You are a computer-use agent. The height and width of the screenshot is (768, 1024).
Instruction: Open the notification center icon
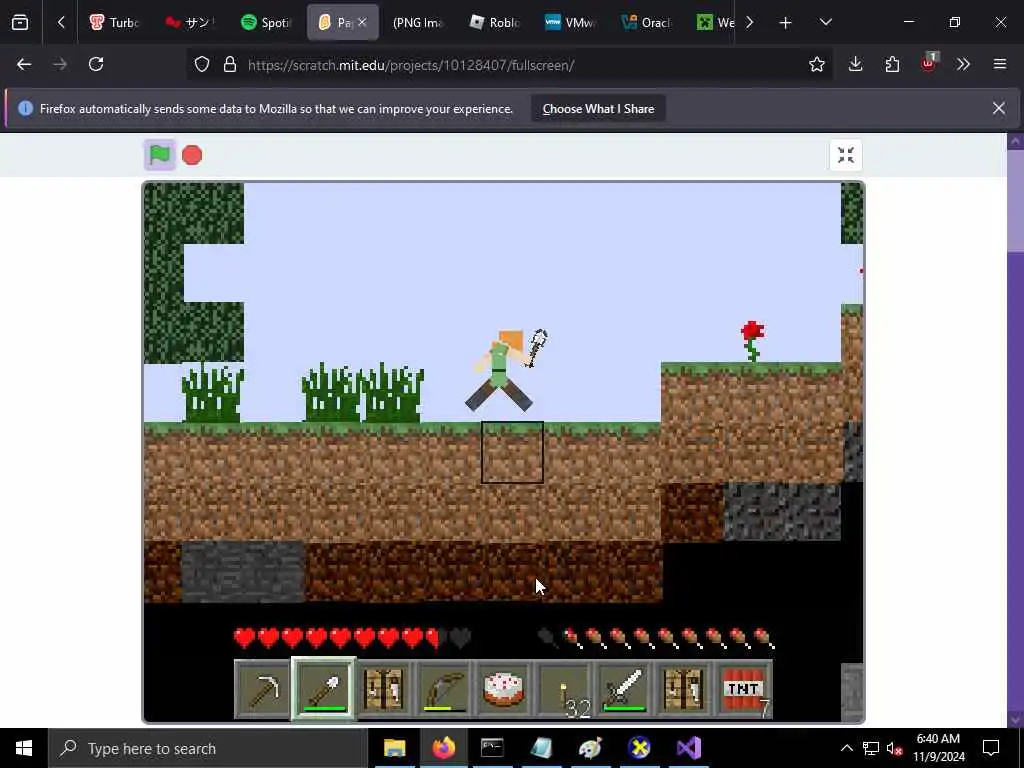[x=991, y=748]
